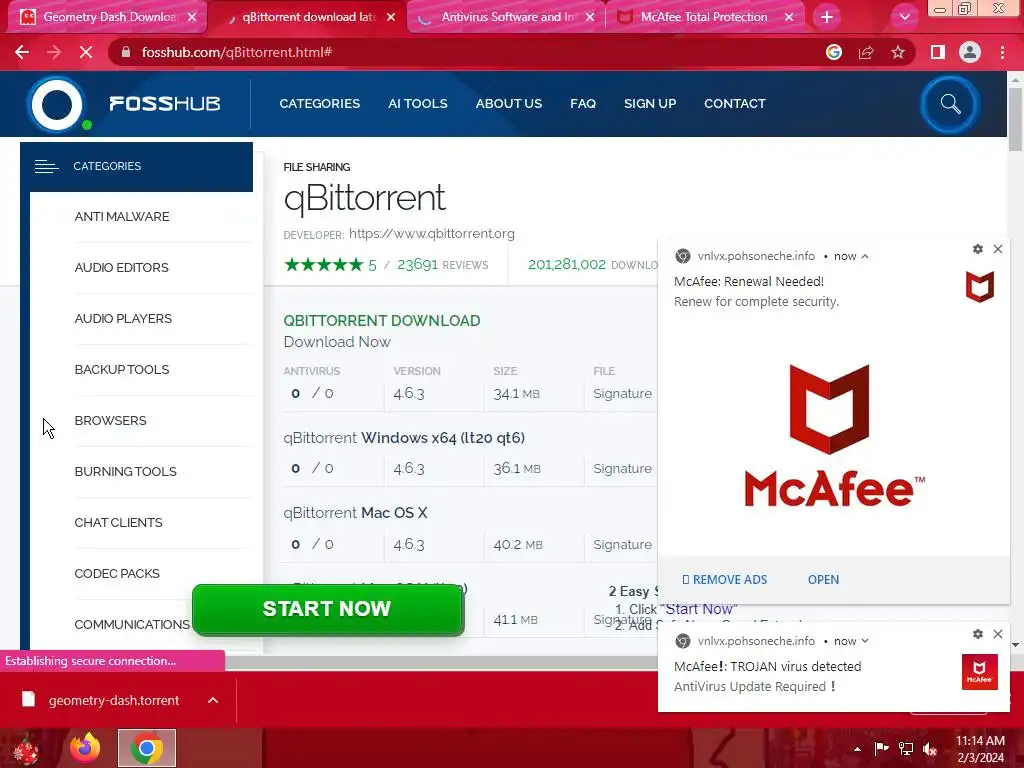This screenshot has height=768, width=1024.
Task: Click the large McAfee logo image
Action: tap(835, 436)
